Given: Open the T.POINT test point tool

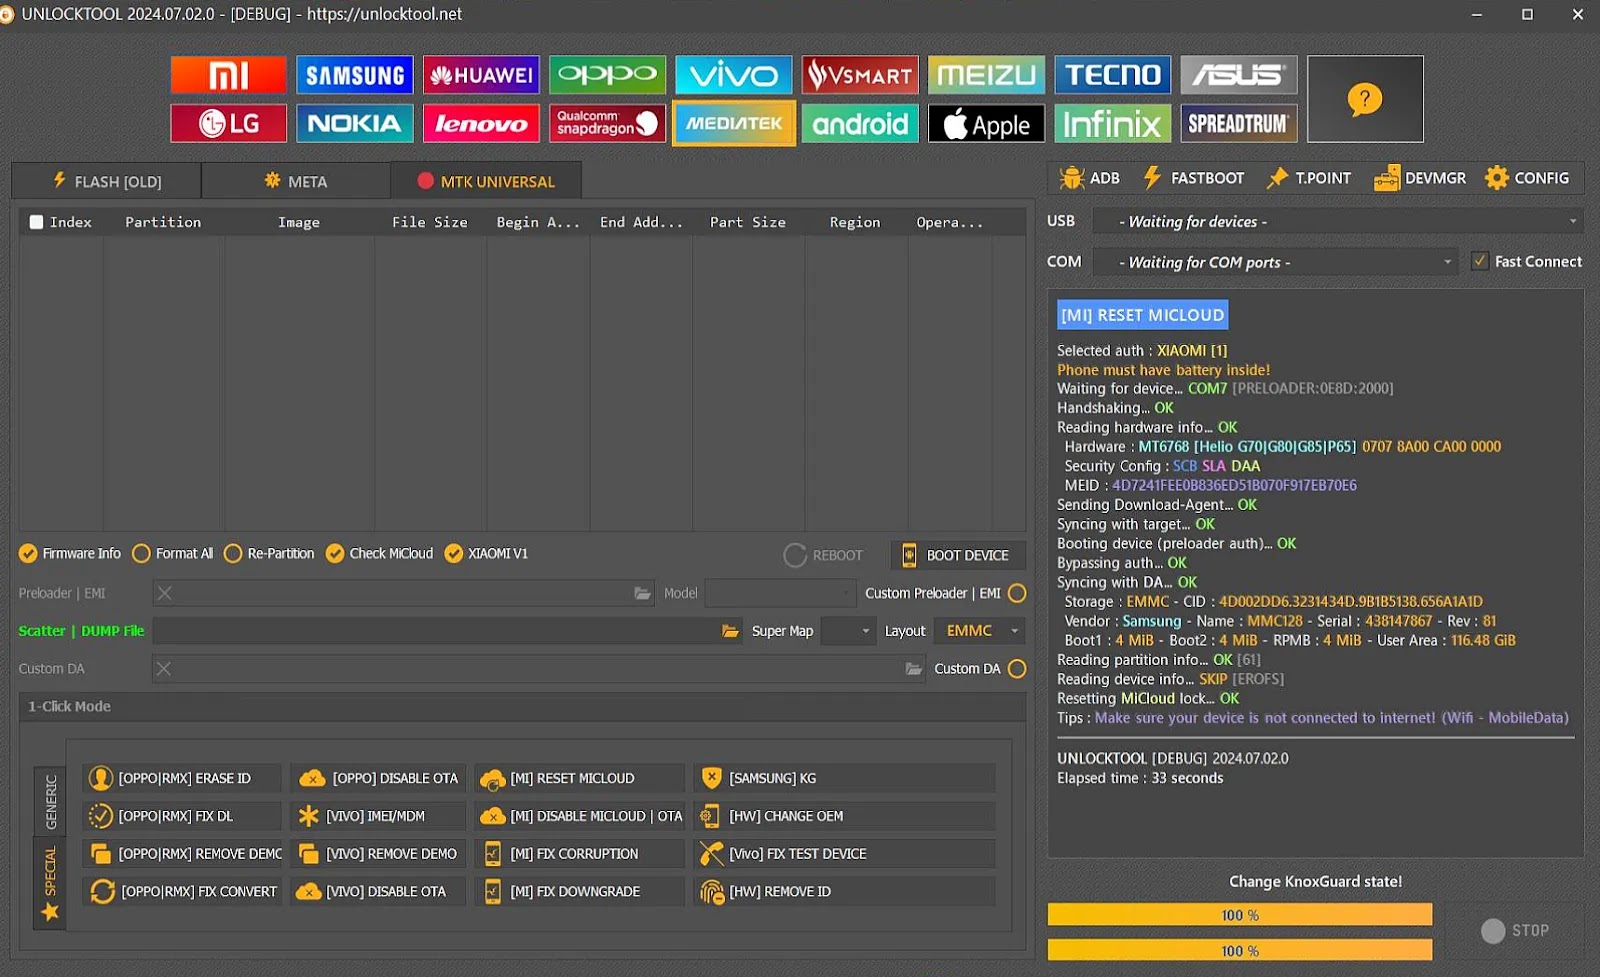Looking at the screenshot, I should point(1309,178).
